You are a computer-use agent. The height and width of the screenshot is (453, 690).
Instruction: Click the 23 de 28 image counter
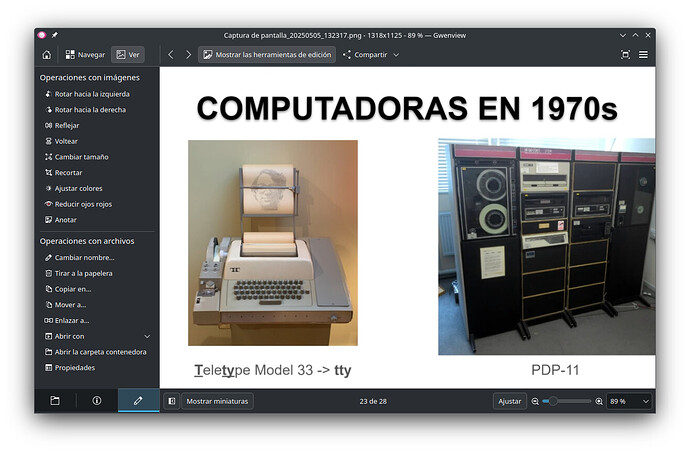(373, 401)
